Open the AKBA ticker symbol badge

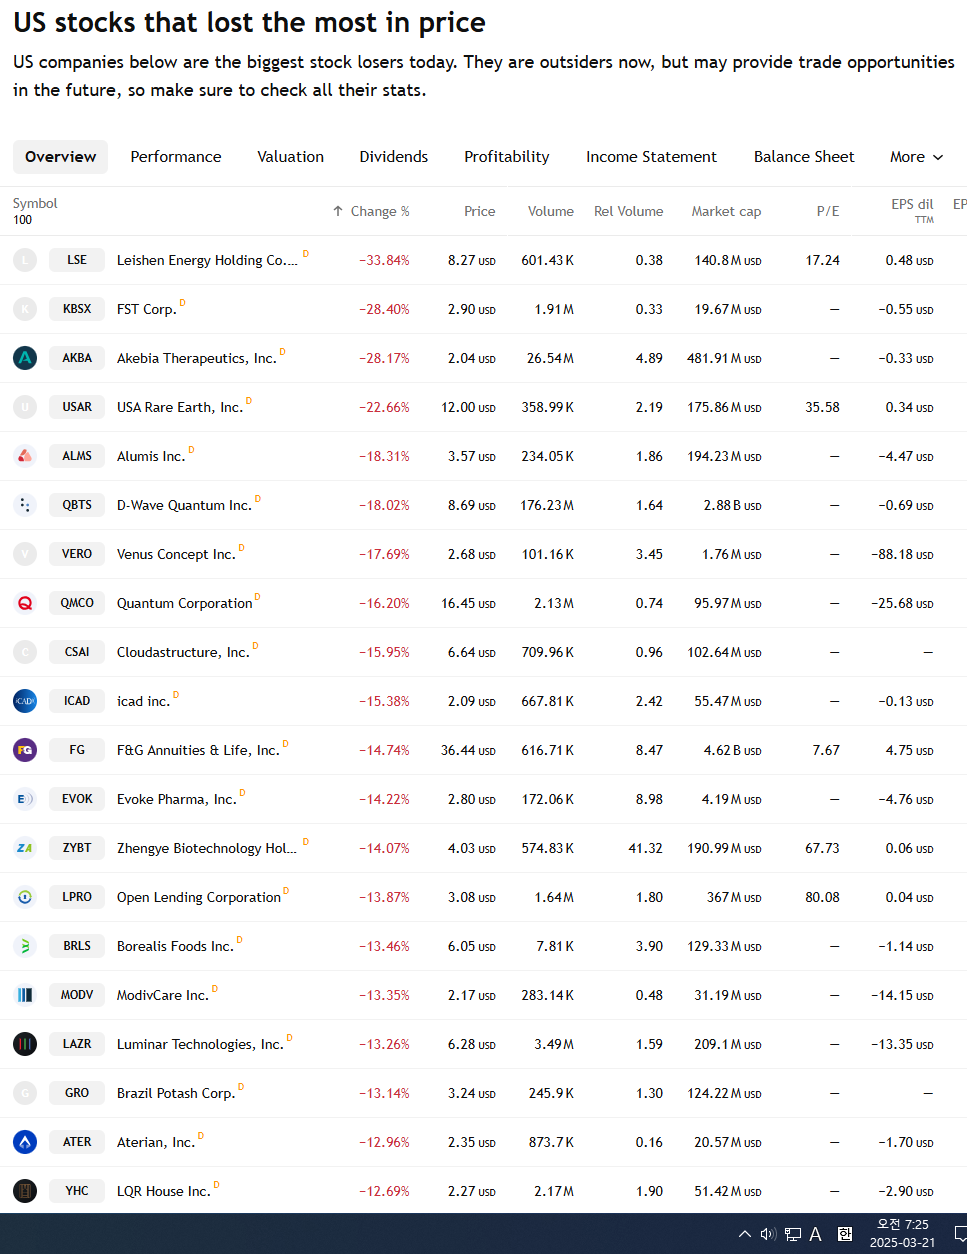click(x=77, y=358)
